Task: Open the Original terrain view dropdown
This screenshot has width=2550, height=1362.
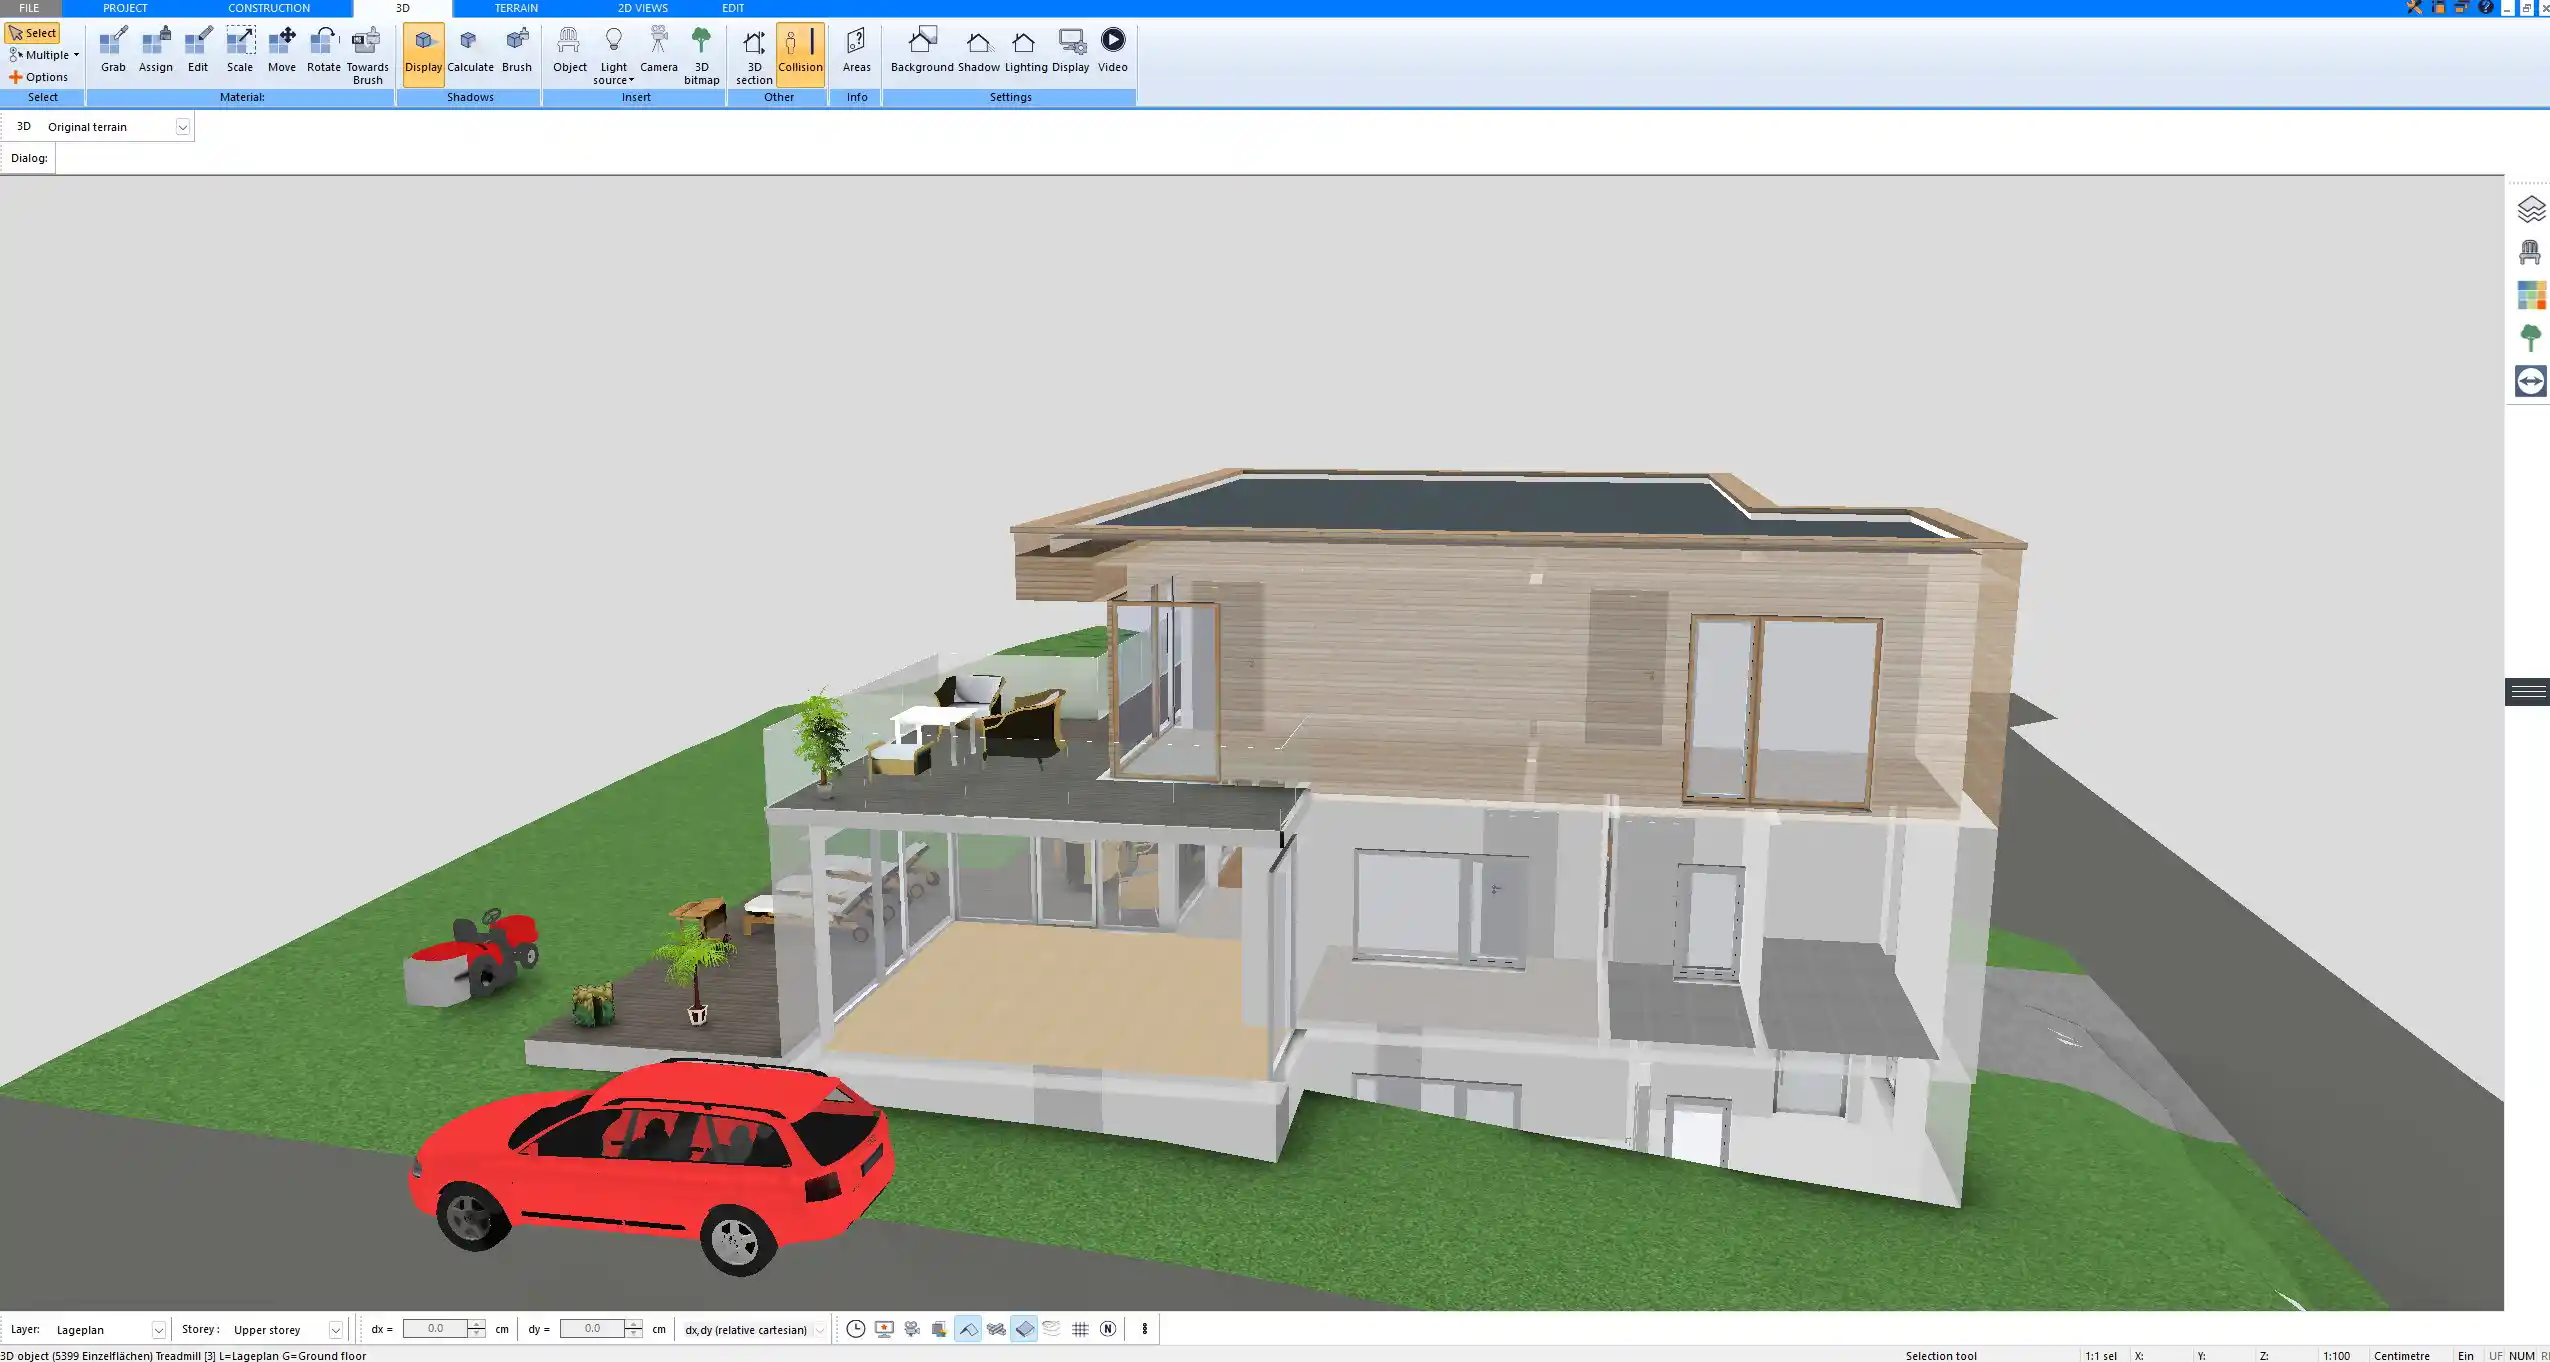Action: [x=183, y=126]
